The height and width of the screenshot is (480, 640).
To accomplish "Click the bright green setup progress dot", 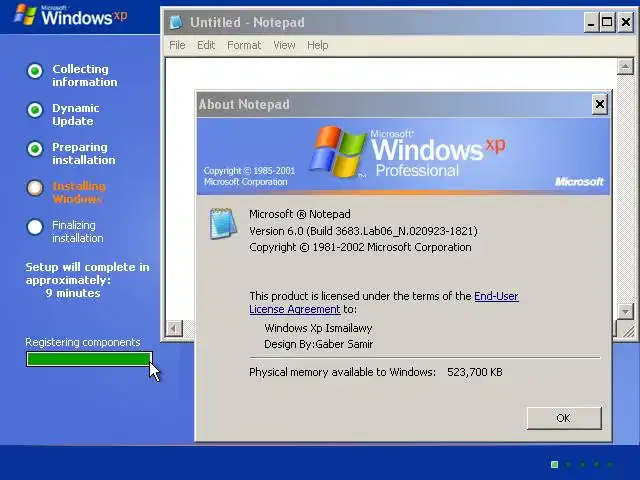I will pos(554,464).
